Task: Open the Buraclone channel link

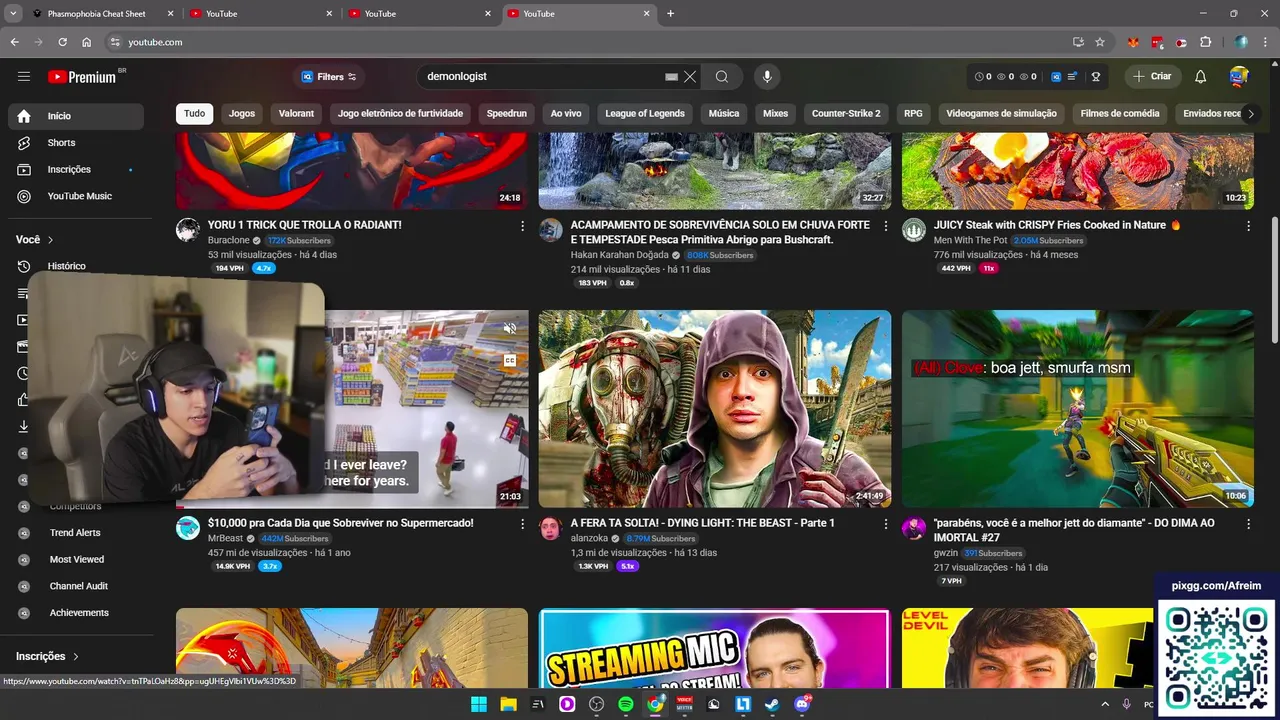Action: point(228,241)
